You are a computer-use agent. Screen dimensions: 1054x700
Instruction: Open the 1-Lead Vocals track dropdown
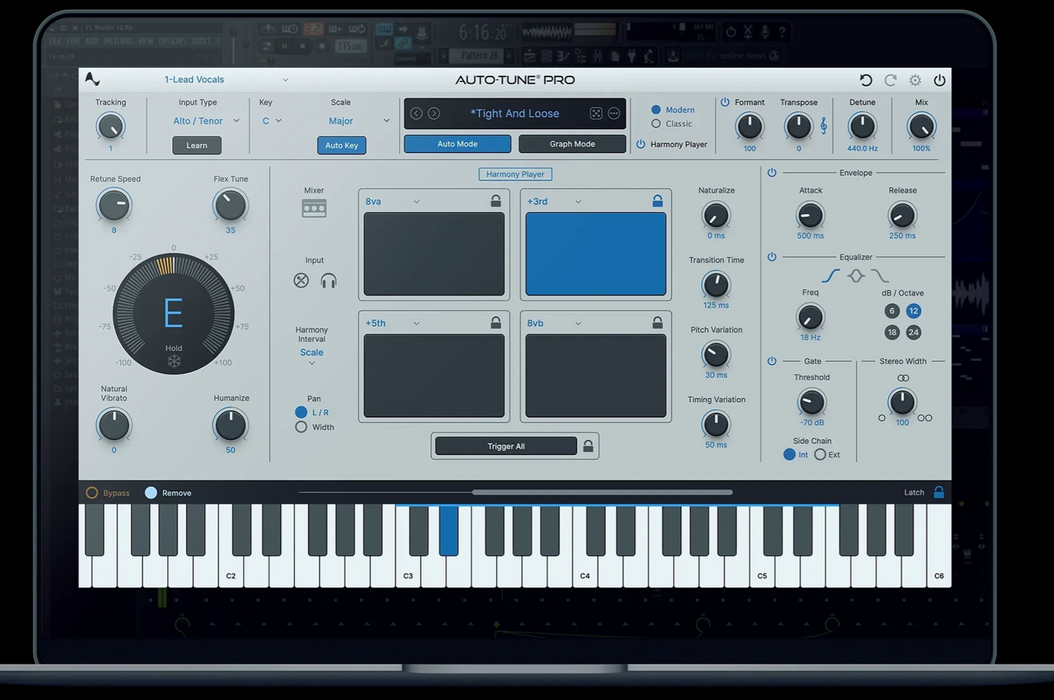click(x=226, y=79)
